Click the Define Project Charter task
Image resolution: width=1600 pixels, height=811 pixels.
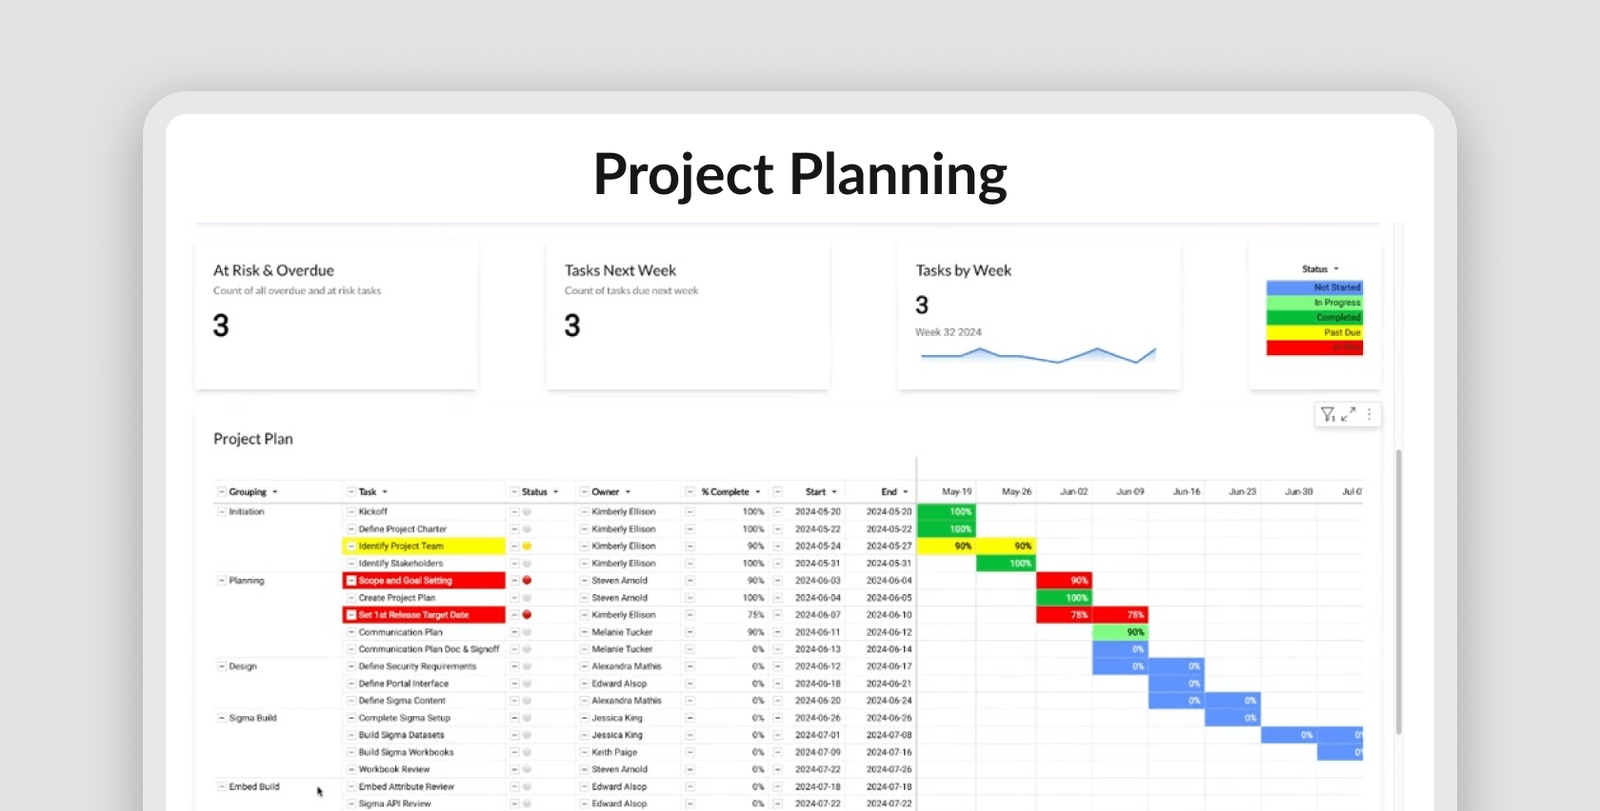click(403, 529)
